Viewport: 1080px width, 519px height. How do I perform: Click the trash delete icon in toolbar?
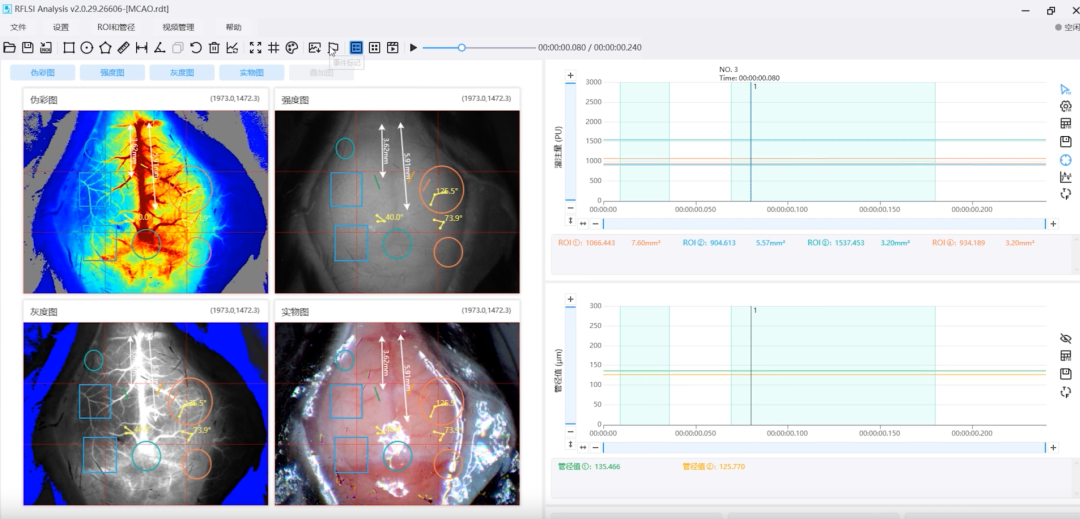point(214,47)
